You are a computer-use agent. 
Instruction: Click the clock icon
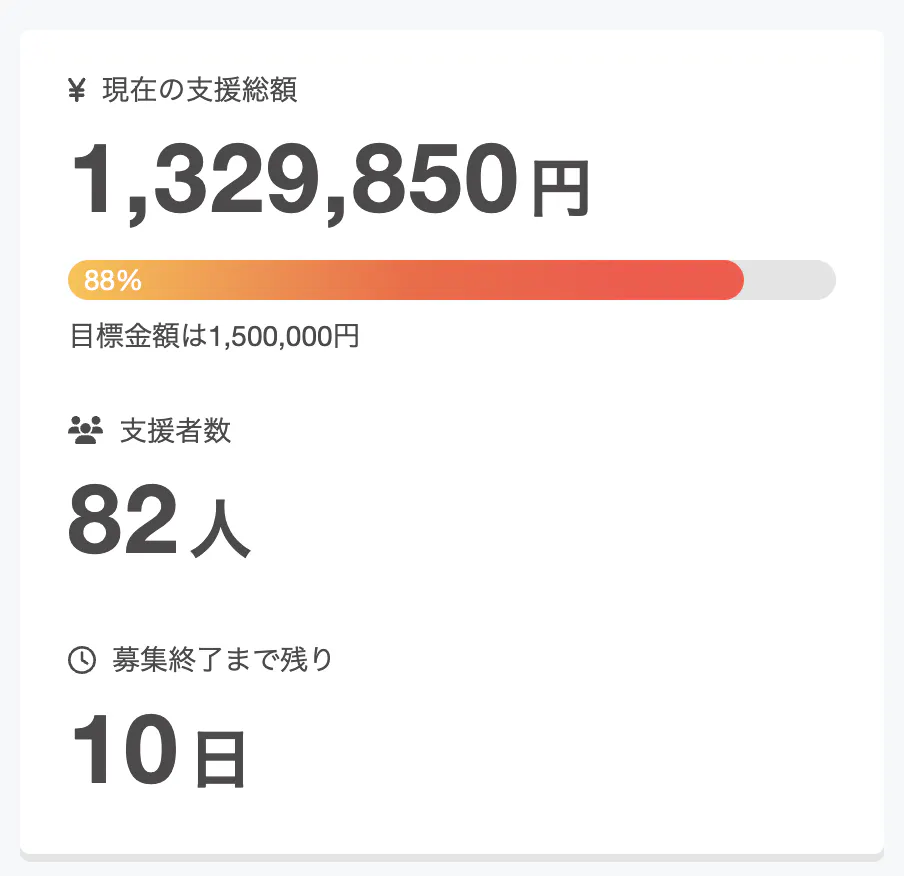82,660
